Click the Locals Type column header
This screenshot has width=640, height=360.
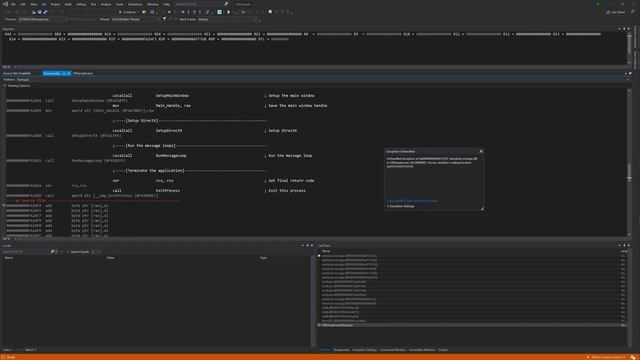[x=264, y=258]
